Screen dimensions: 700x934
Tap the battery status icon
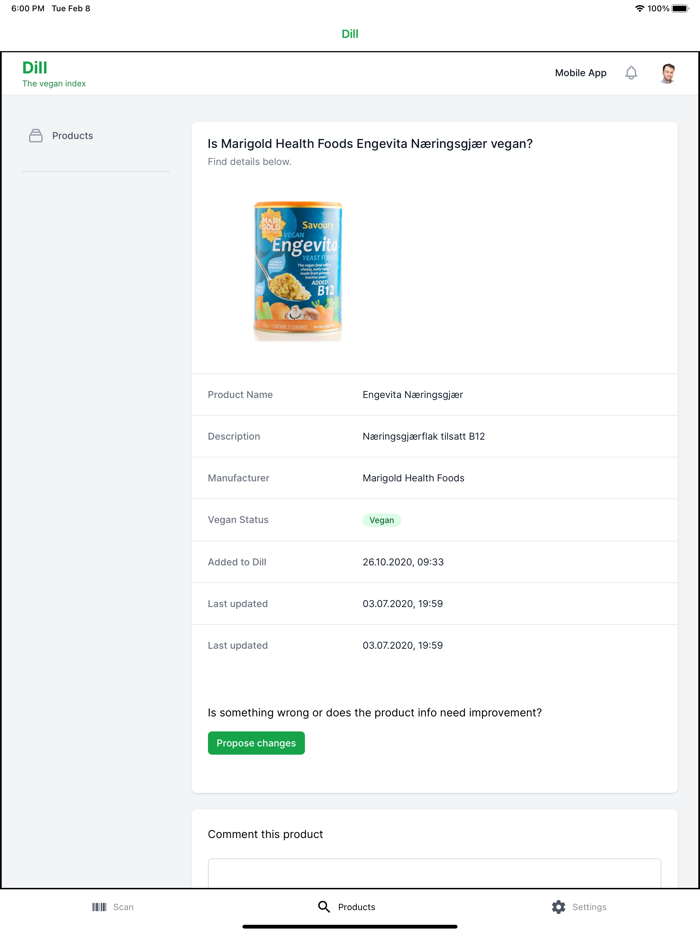click(x=680, y=8)
